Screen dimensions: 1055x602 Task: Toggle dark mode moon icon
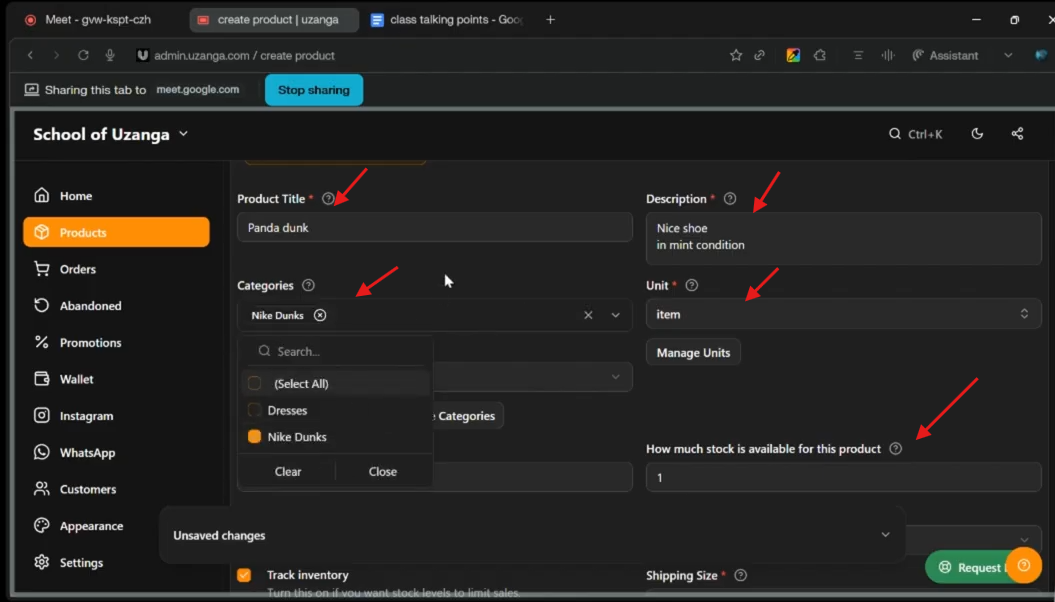coord(977,134)
